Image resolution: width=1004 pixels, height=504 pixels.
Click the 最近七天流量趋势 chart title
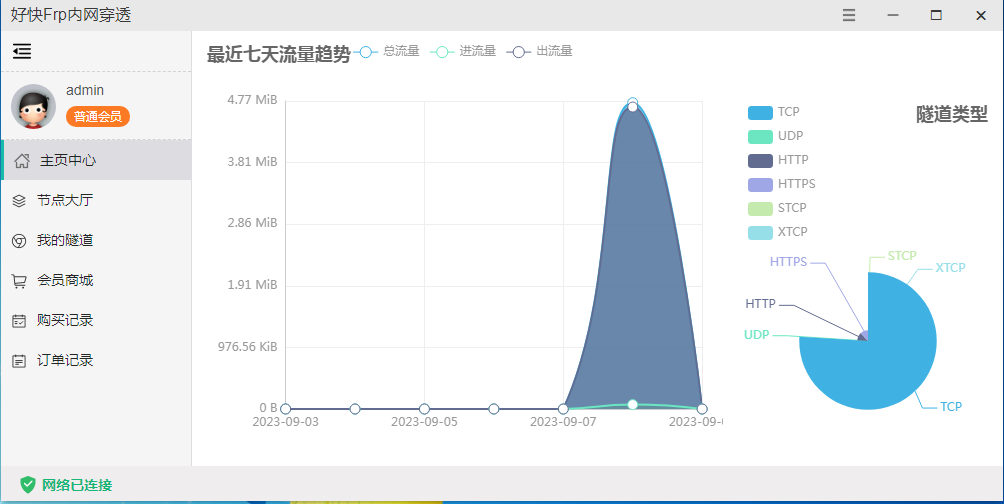279,54
